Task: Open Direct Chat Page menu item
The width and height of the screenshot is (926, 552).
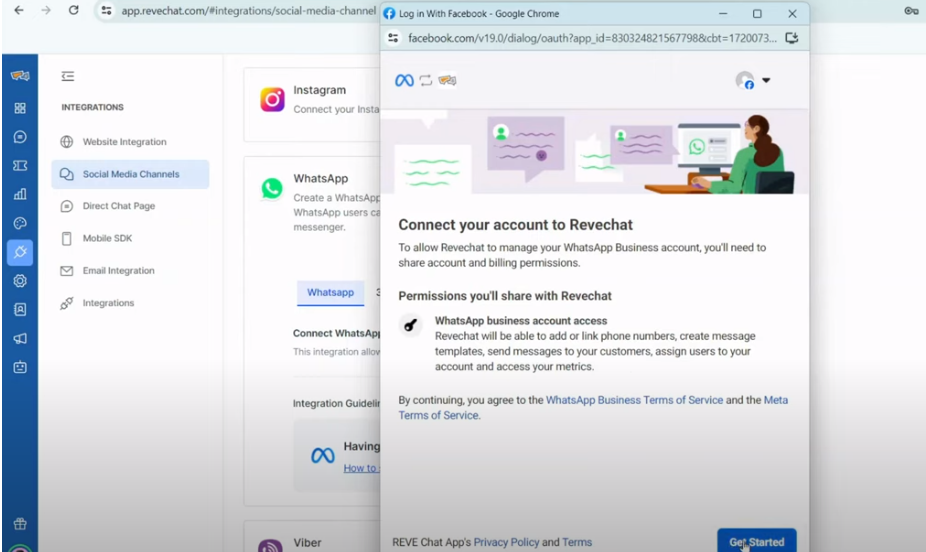Action: (x=130, y=206)
